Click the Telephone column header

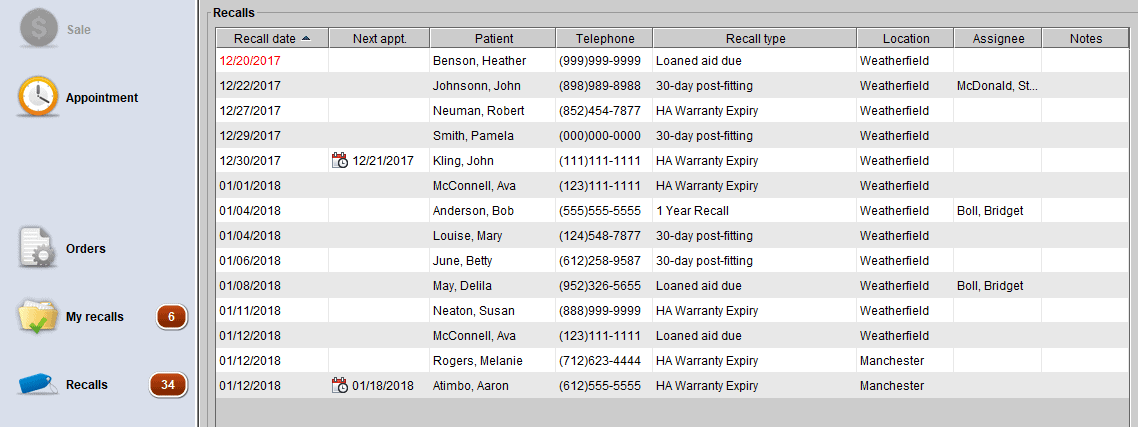(604, 39)
